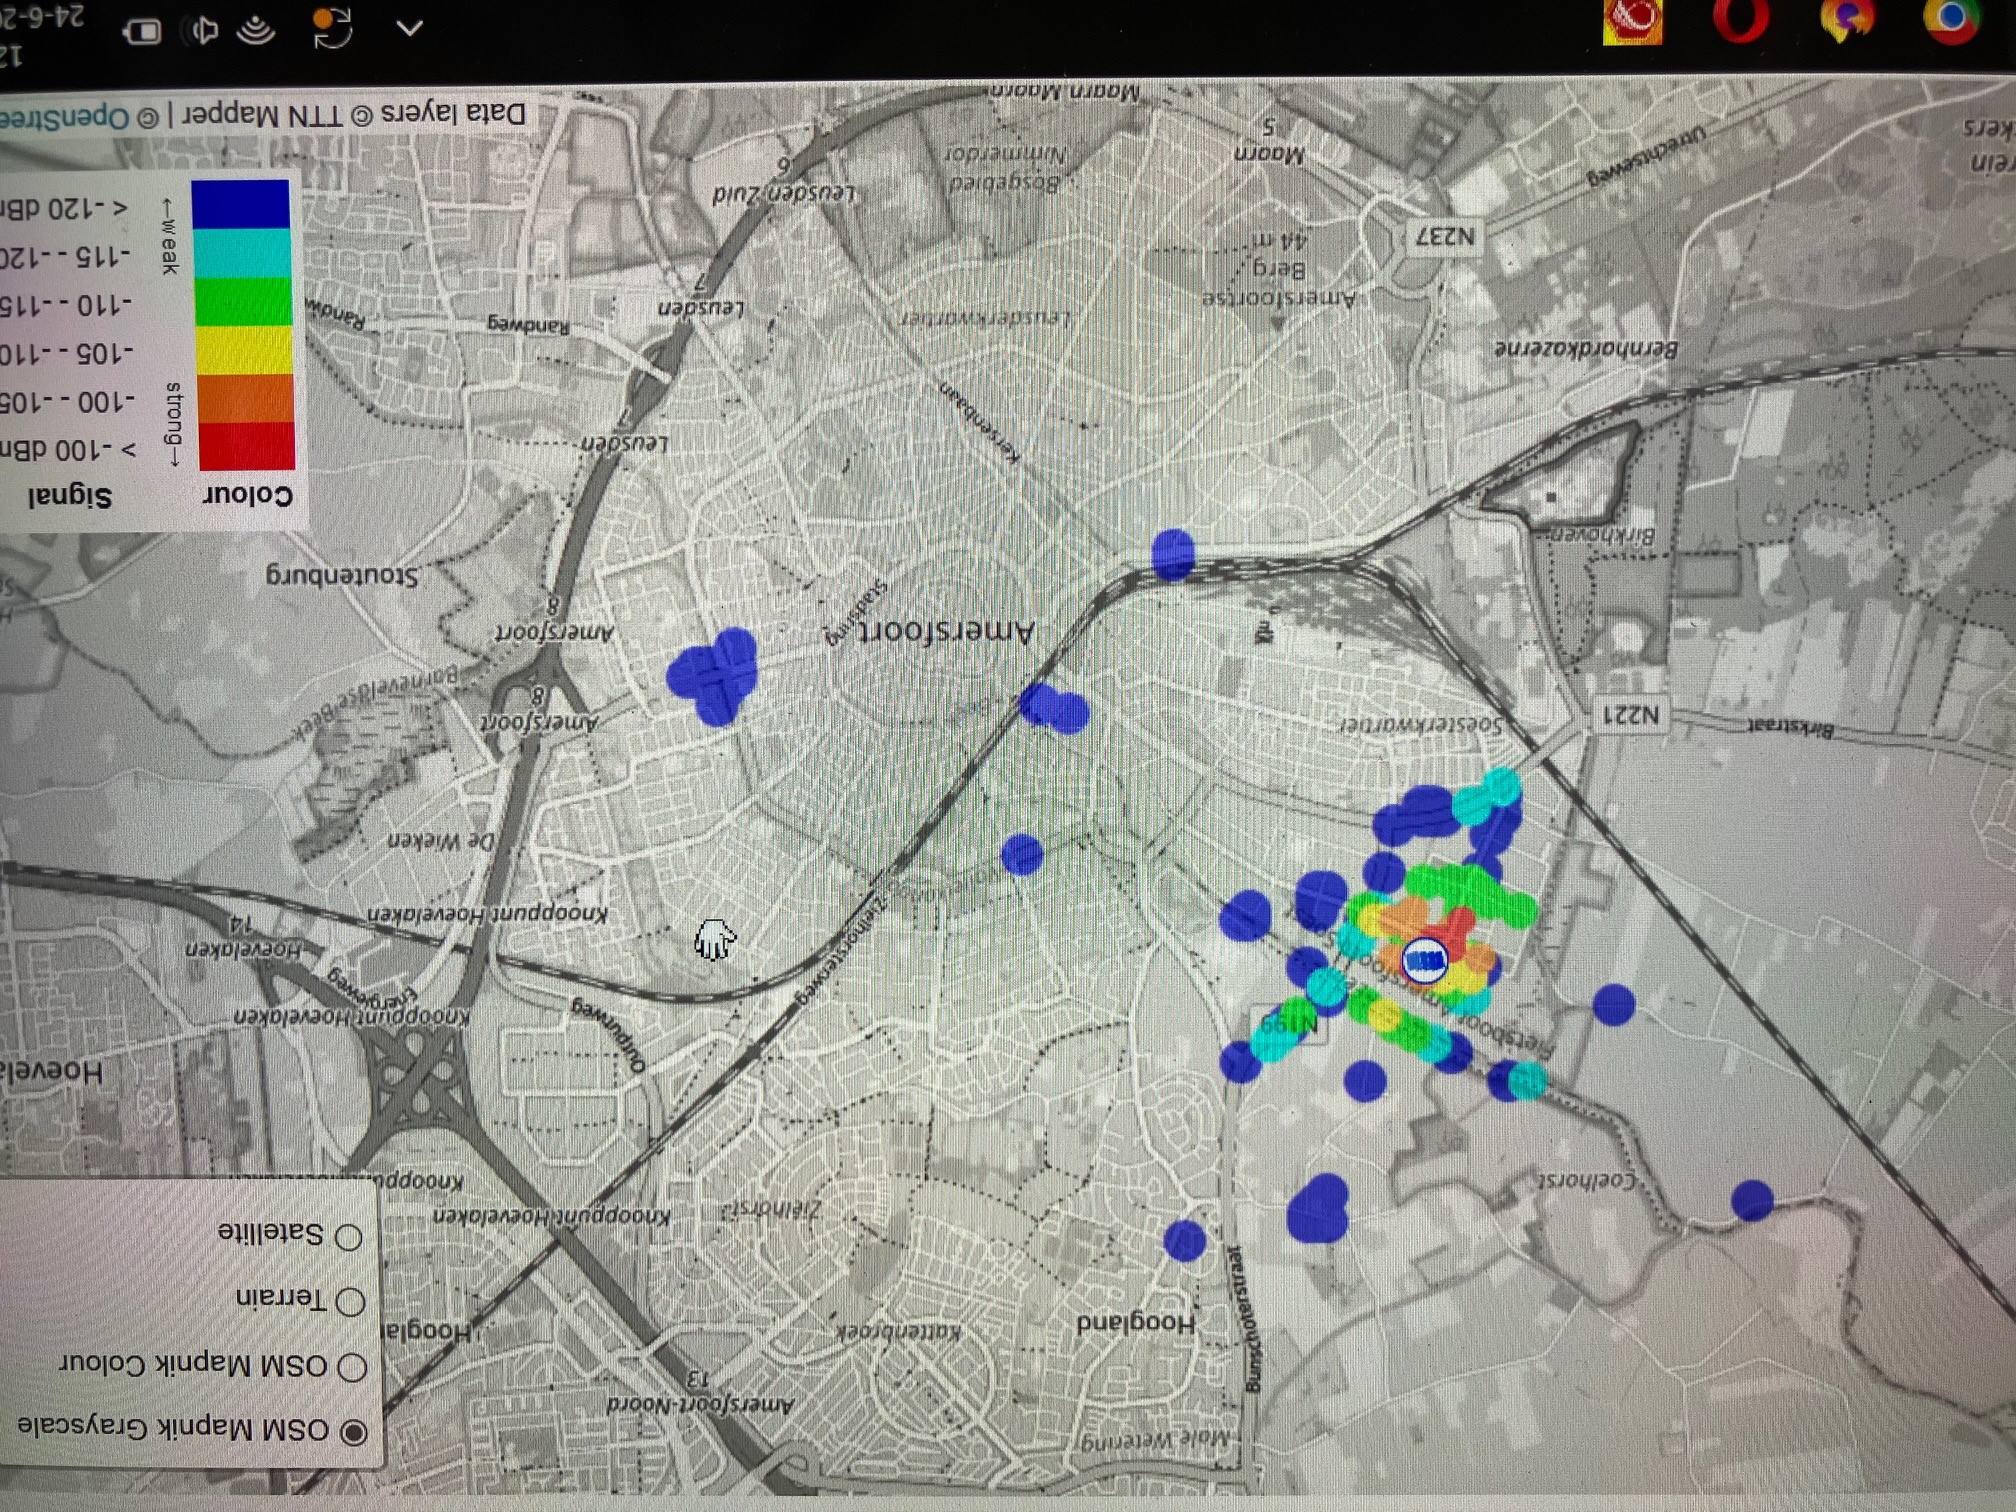Click the Soesterkwartier label

click(1421, 725)
